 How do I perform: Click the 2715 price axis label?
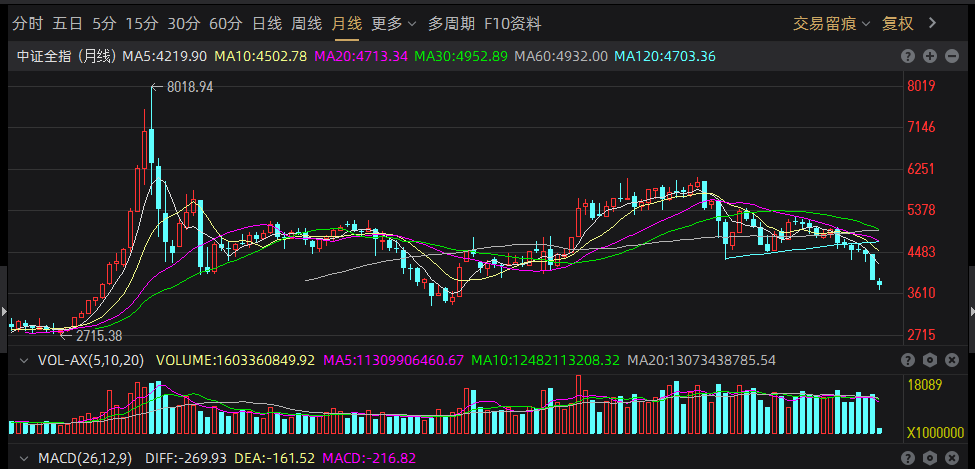[x=923, y=335]
